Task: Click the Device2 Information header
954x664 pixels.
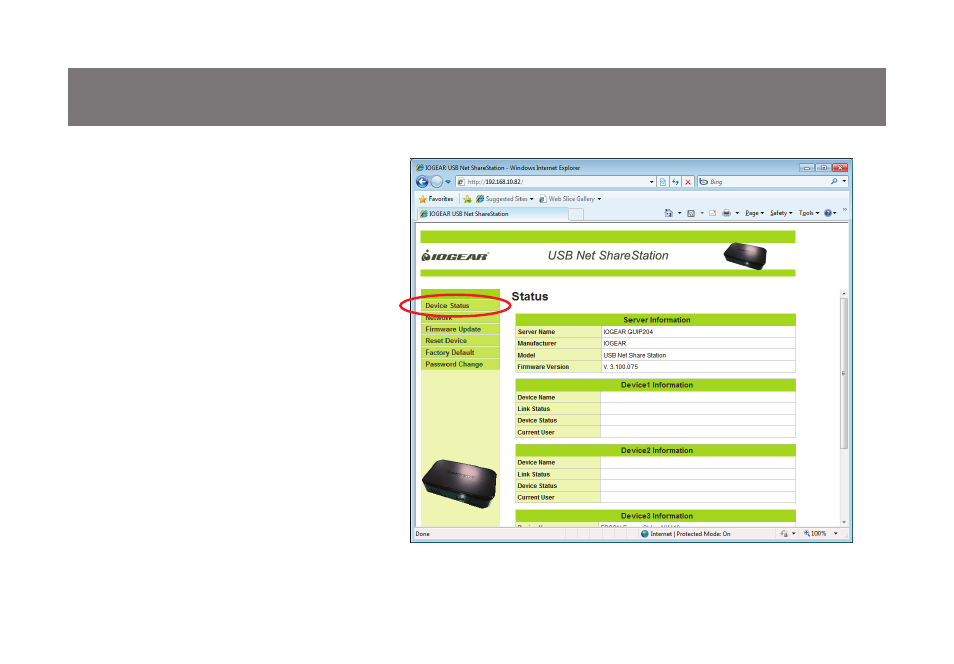Action: coord(655,450)
